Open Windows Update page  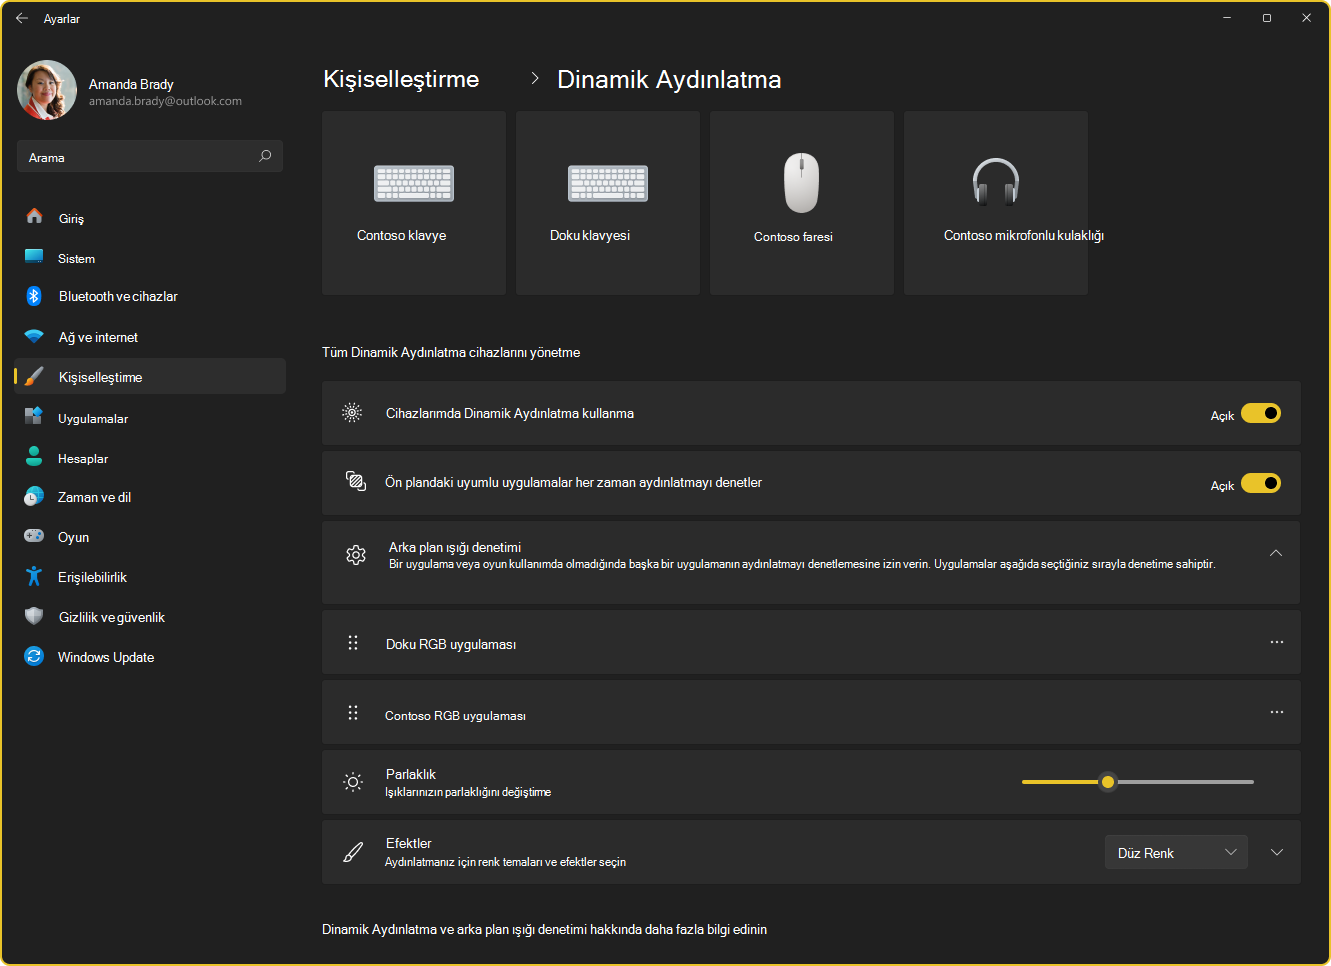[x=150, y=657]
